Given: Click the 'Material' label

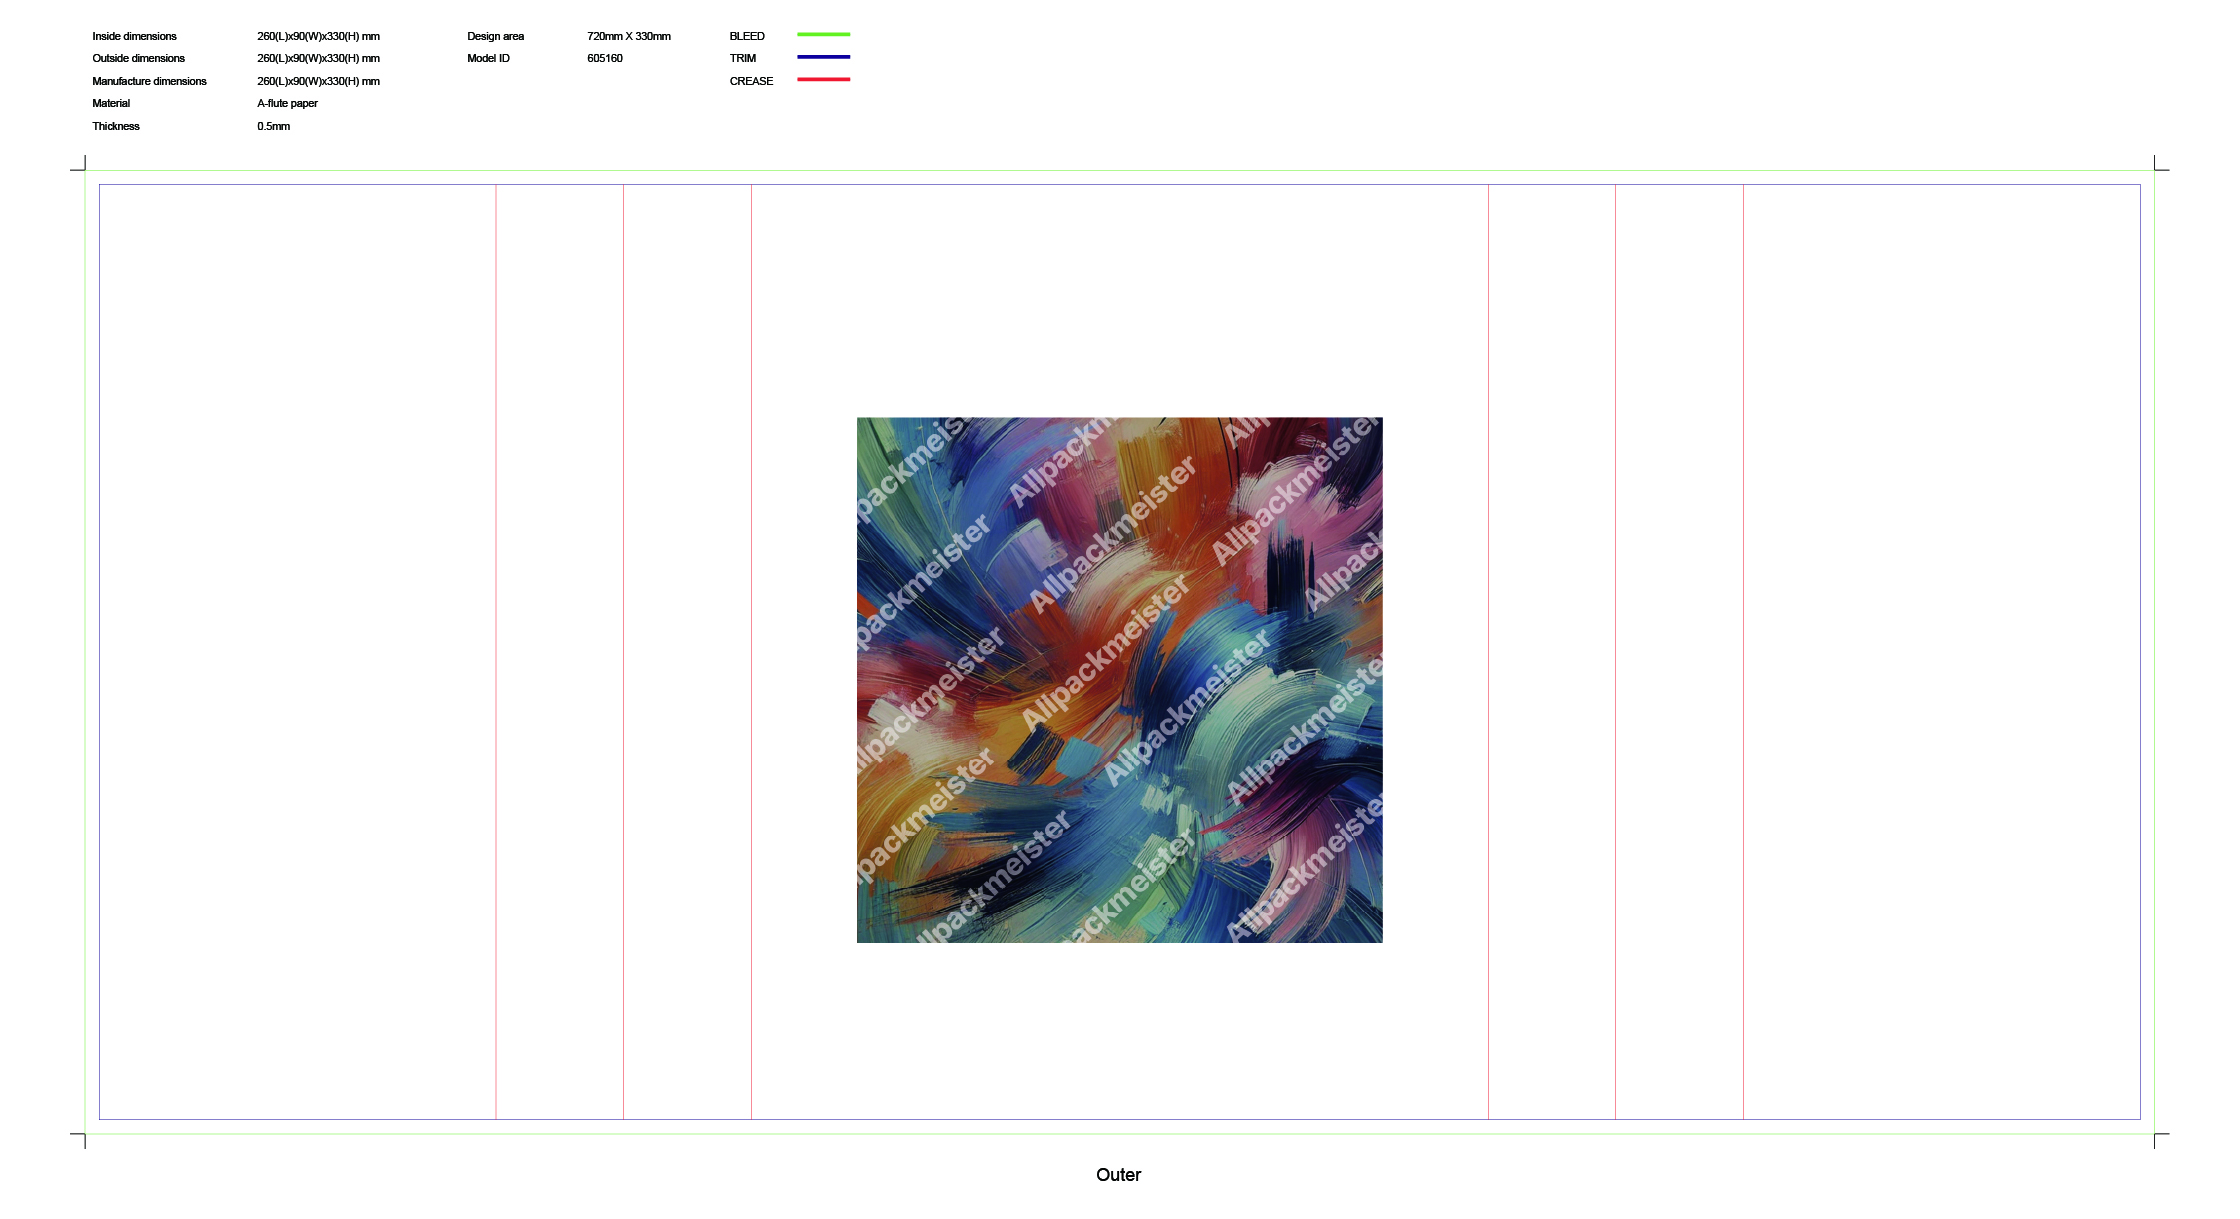Looking at the screenshot, I should [x=111, y=103].
